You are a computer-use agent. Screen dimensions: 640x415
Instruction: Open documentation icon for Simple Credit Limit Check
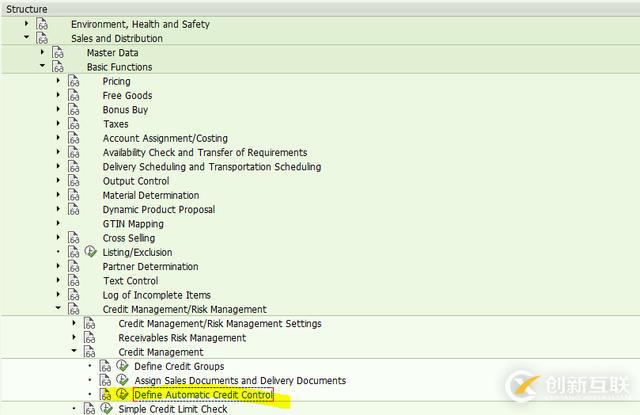tap(89, 409)
